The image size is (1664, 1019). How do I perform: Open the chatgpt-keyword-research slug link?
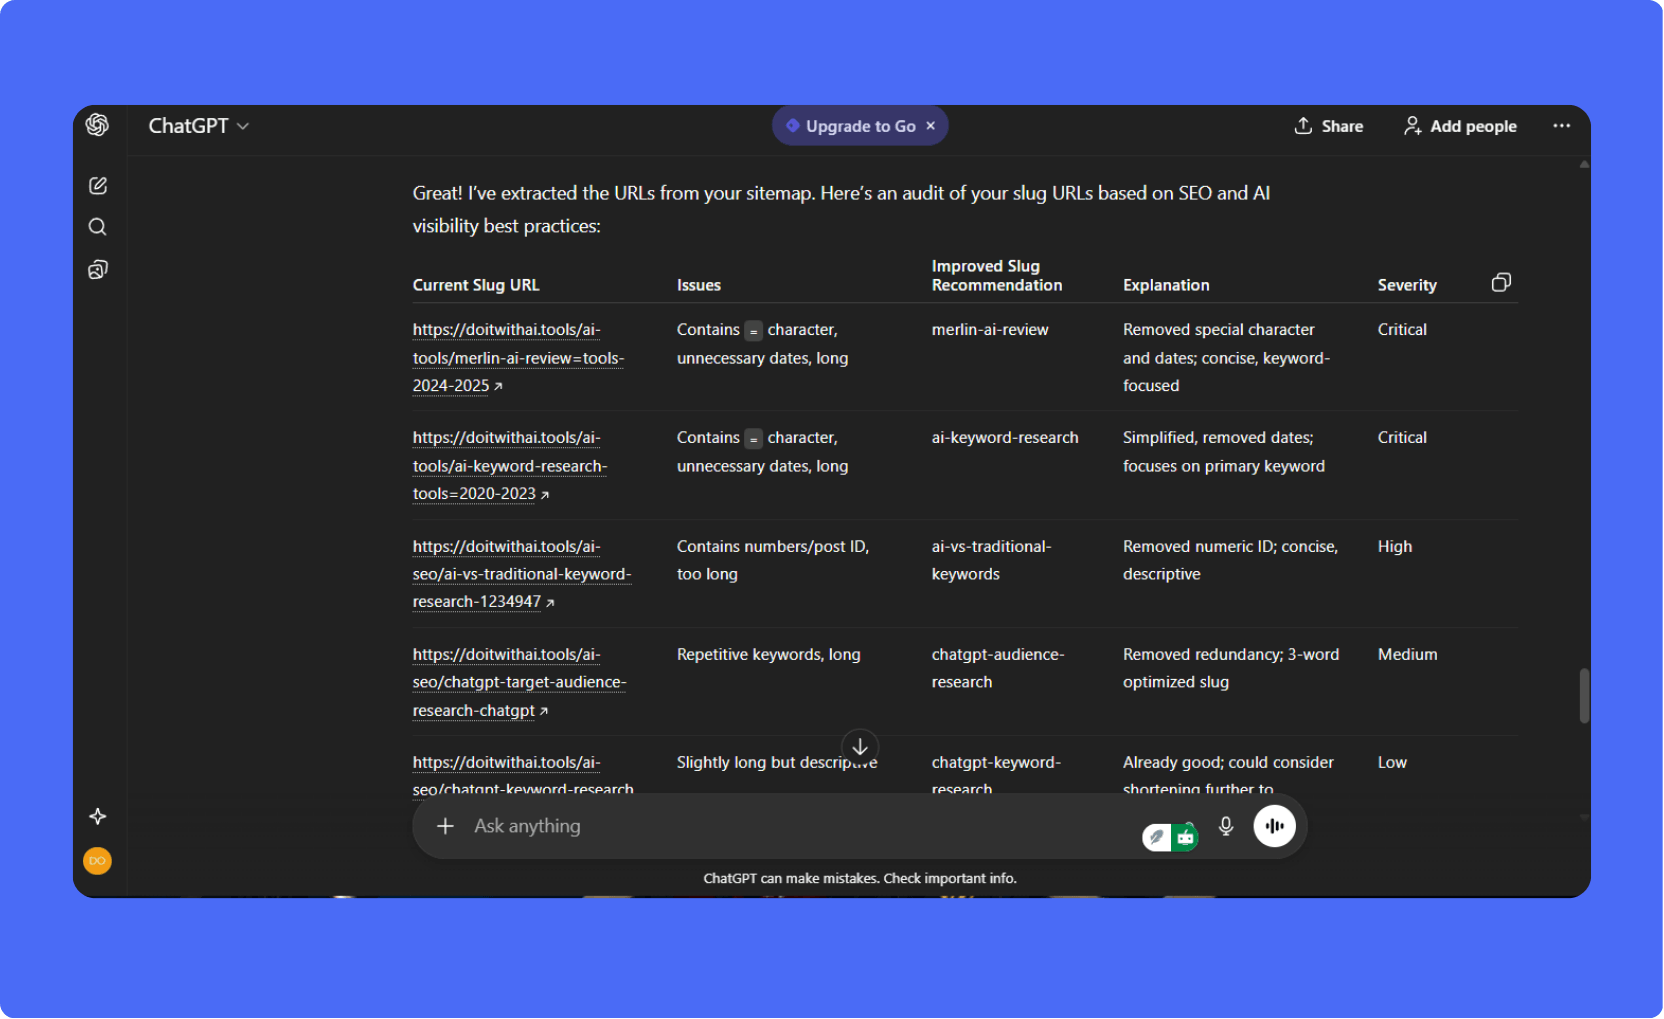[x=523, y=776]
